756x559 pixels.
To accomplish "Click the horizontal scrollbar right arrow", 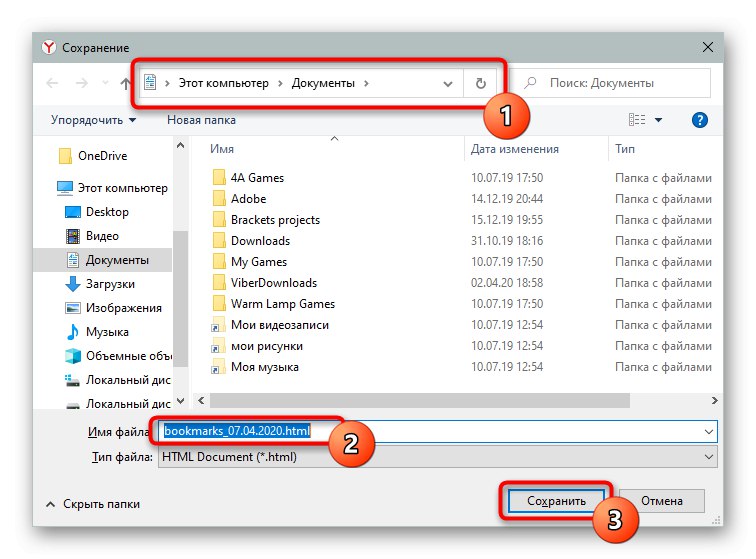I will click(x=714, y=400).
